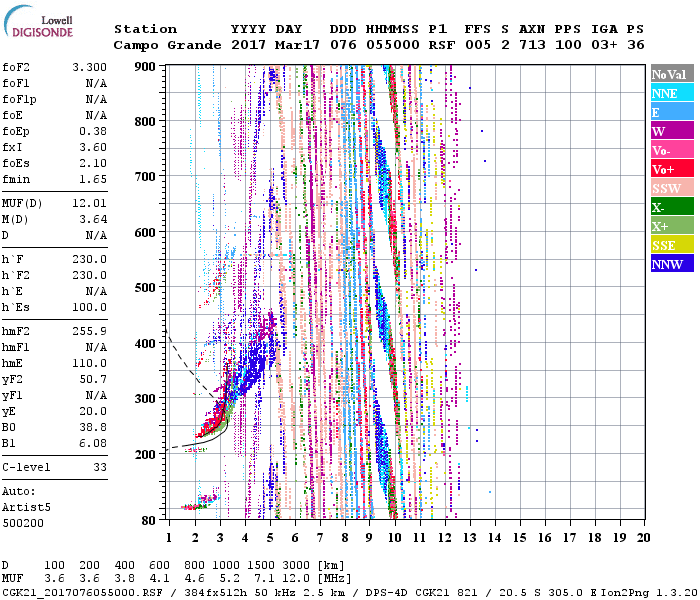Click the MUF value 7.1 for 1500 km
The width and height of the screenshot is (700, 600).
pos(264,579)
